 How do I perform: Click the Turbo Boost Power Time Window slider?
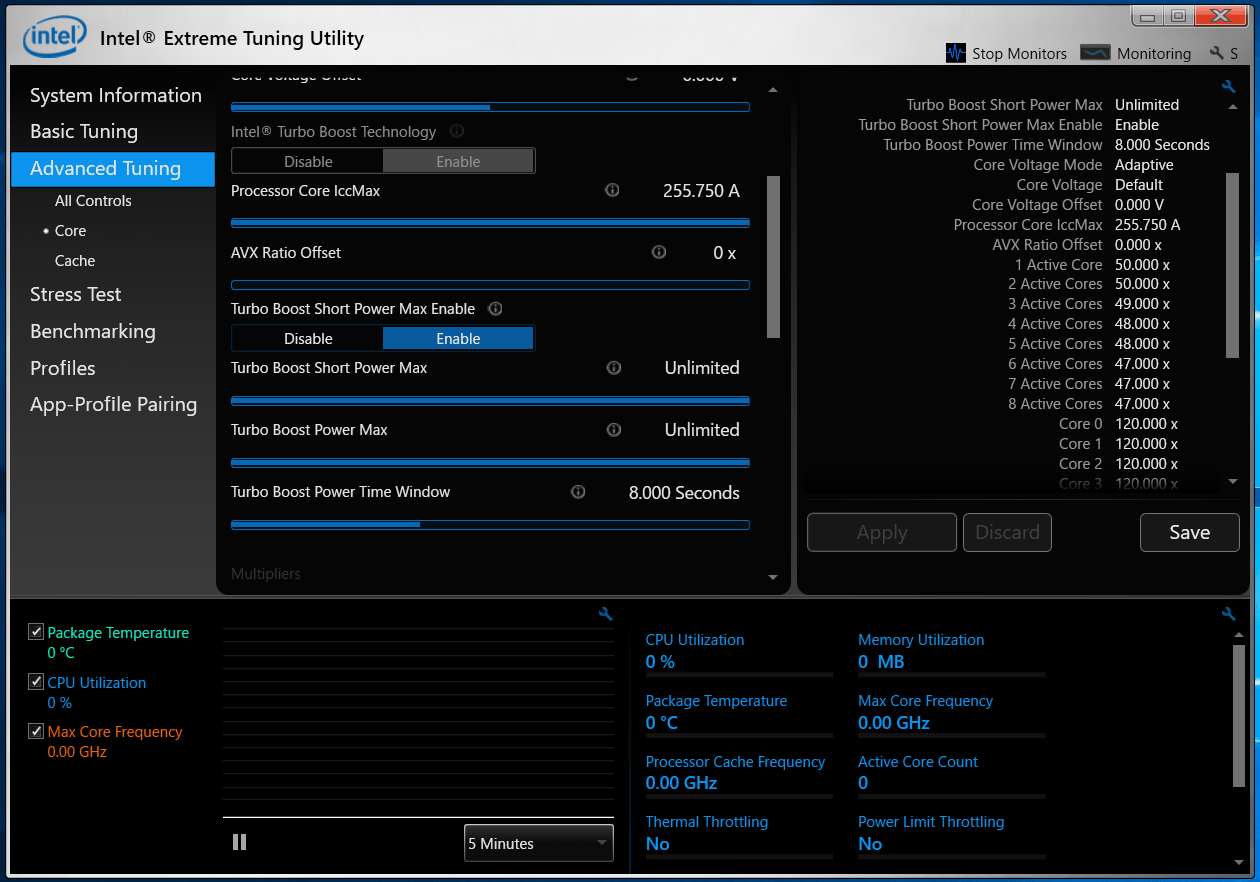pos(490,524)
